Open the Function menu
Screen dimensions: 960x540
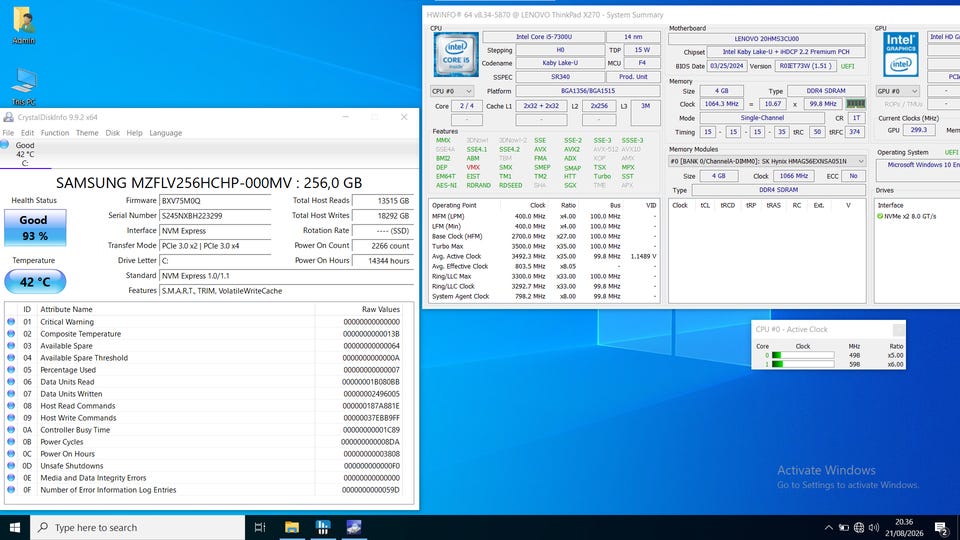pos(54,133)
